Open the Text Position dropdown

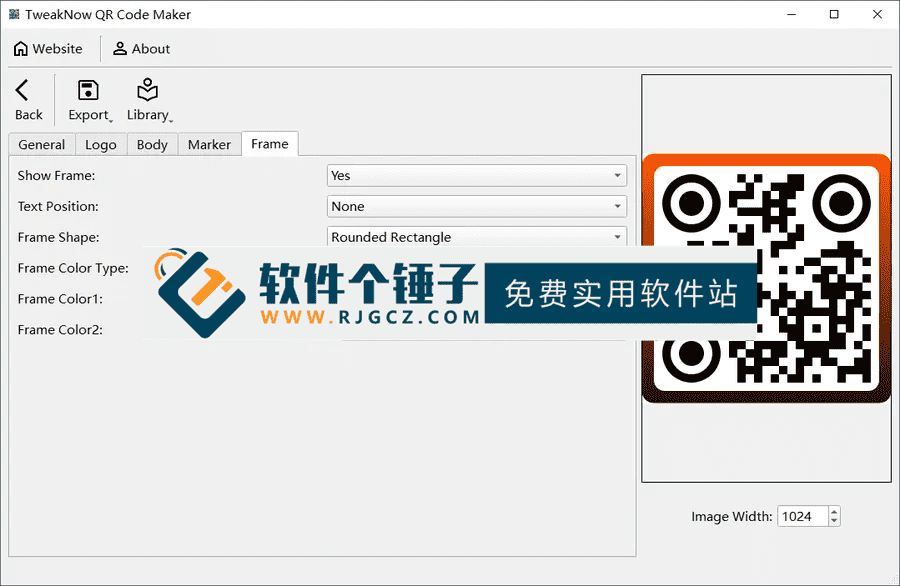(477, 206)
